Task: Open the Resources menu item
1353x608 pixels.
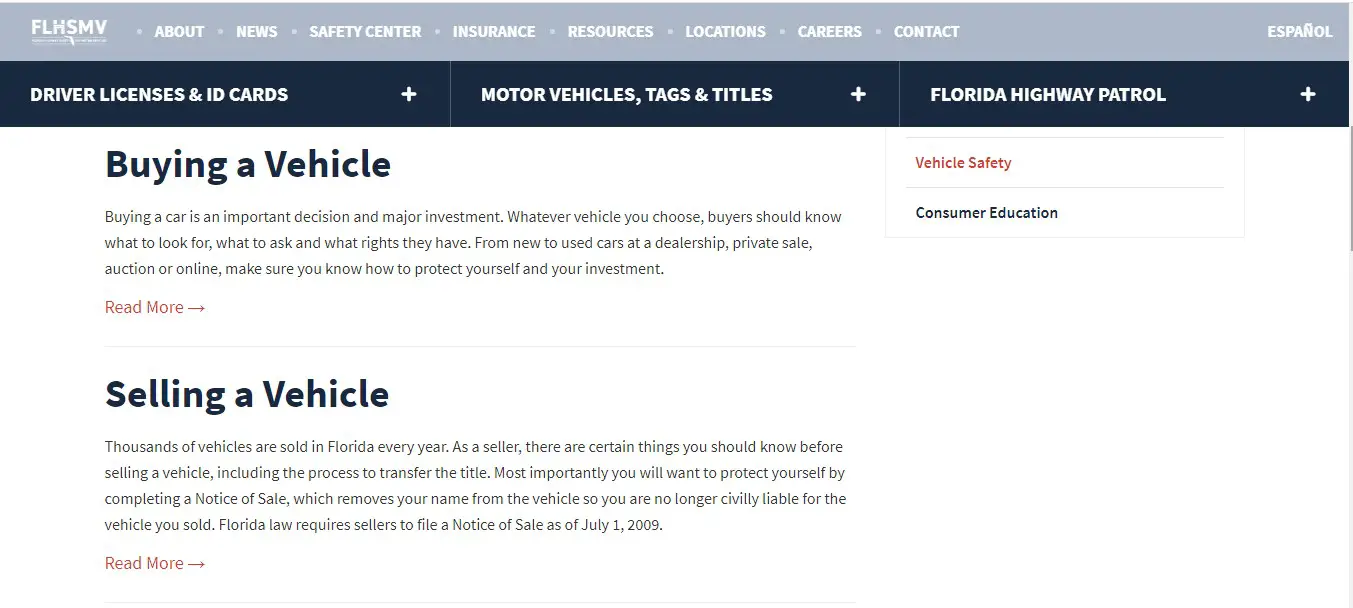Action: pos(610,31)
